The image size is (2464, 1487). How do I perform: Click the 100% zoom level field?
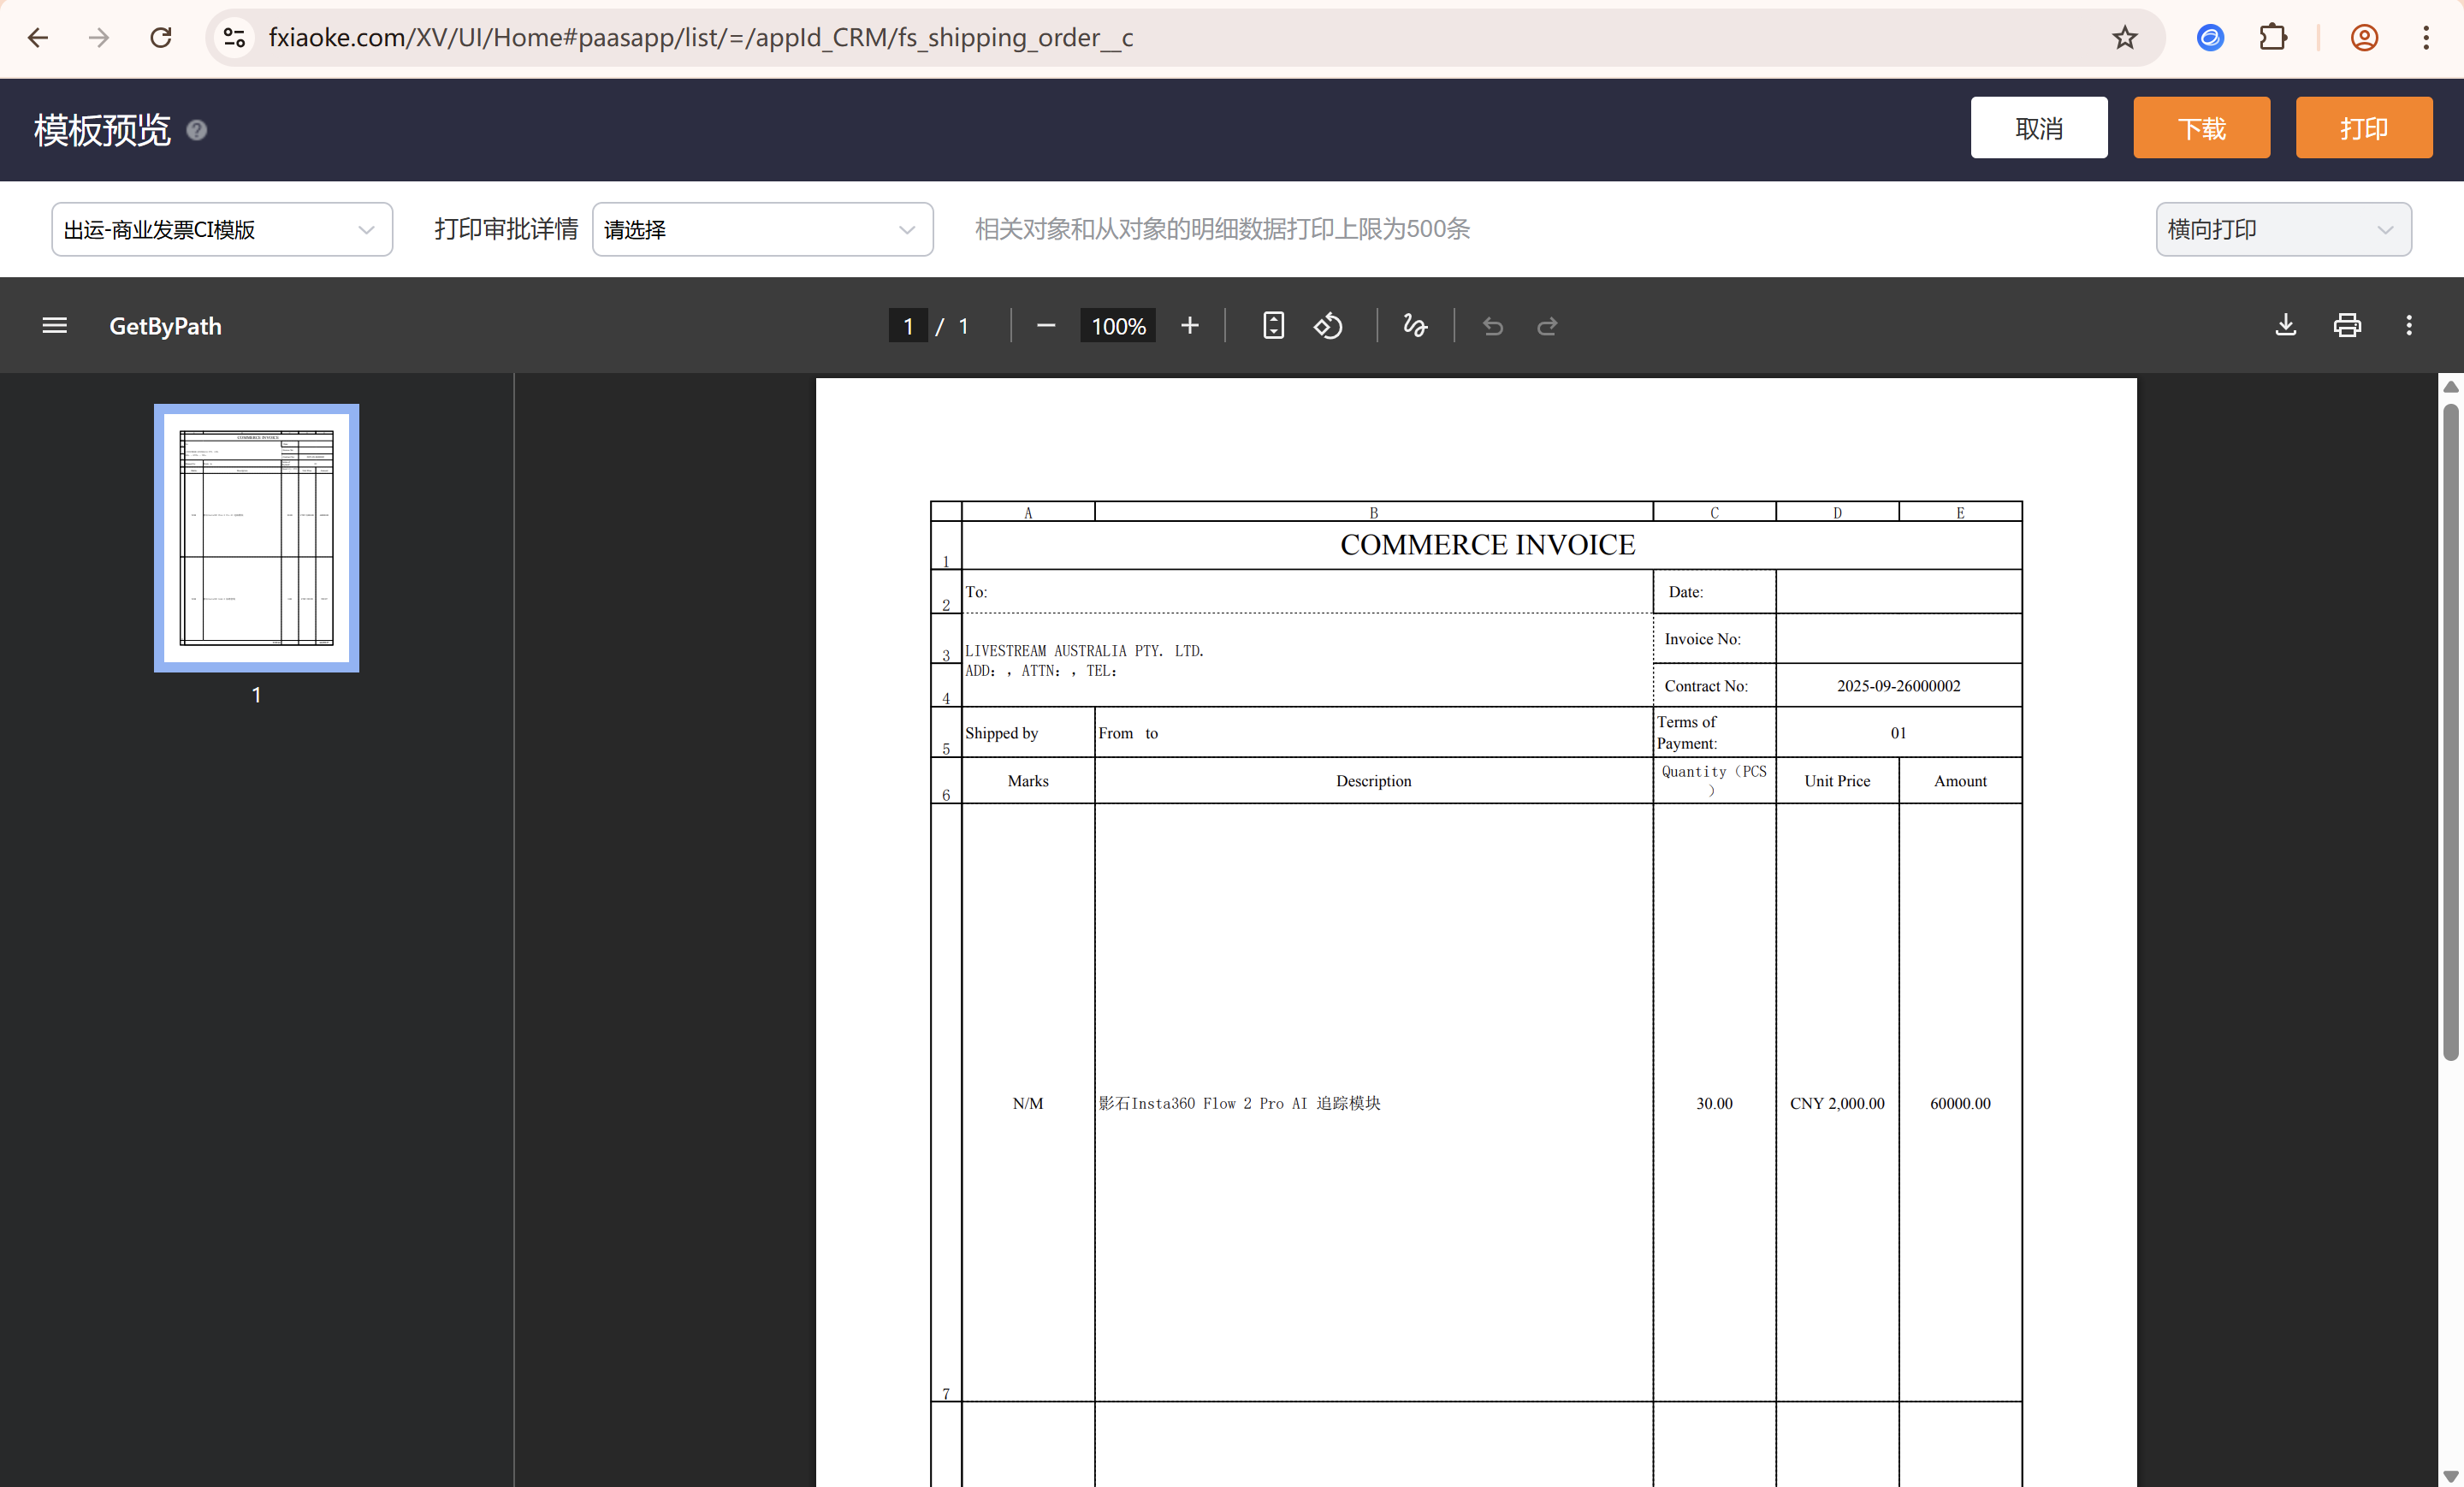pyautogui.click(x=1117, y=326)
